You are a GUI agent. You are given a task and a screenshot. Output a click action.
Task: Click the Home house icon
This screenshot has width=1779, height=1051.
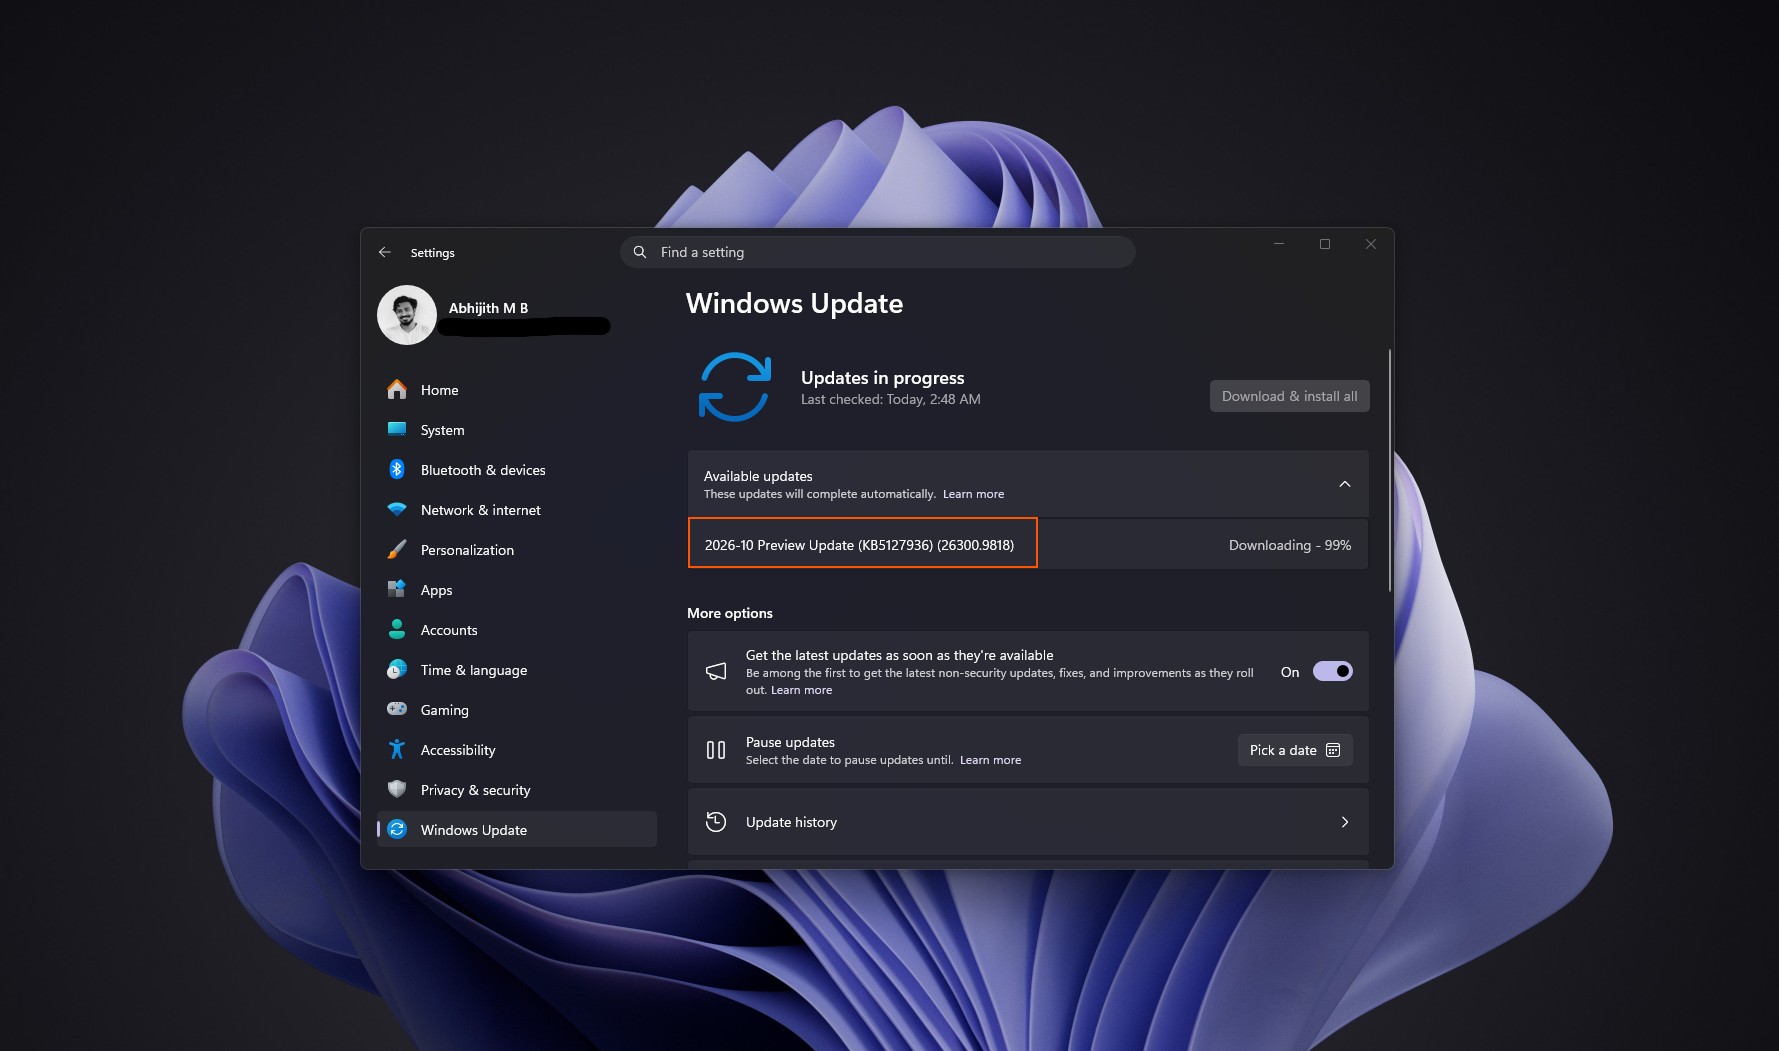(x=397, y=389)
